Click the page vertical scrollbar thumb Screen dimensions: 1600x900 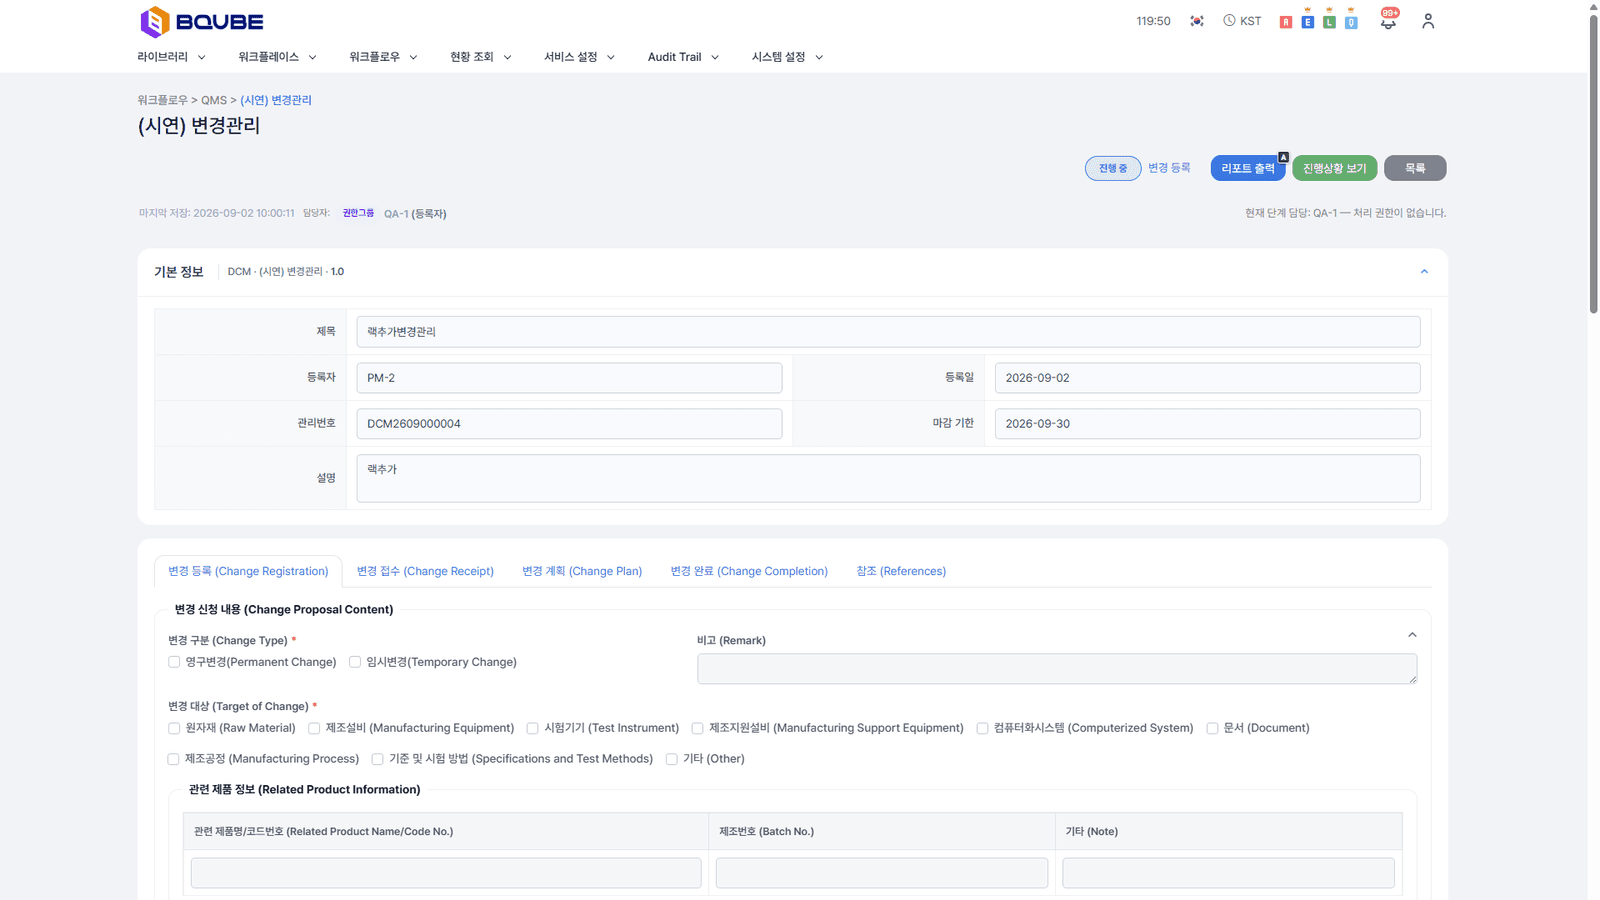point(1594,165)
